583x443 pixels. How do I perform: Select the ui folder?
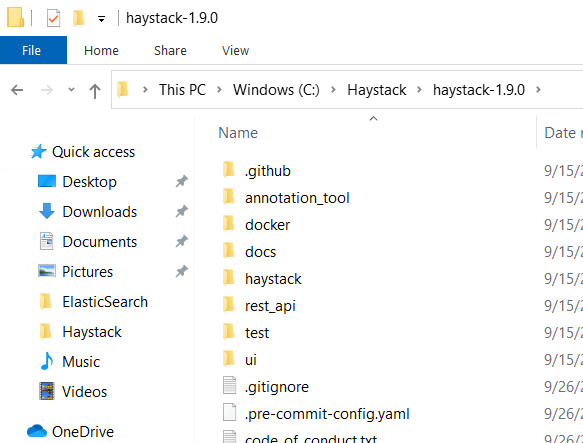click(251, 360)
